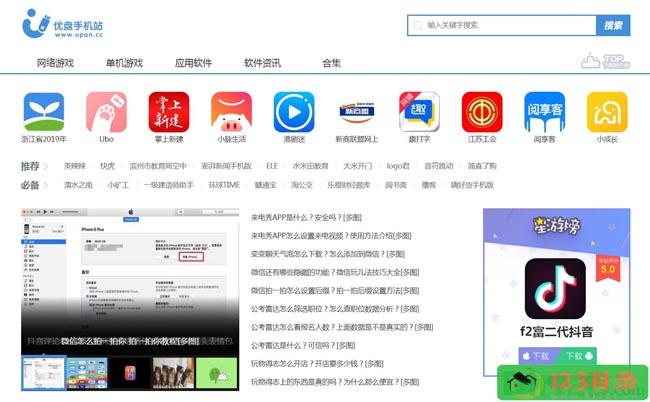Click the blue iOS 下载 button
This screenshot has height=402, width=650.
click(536, 355)
